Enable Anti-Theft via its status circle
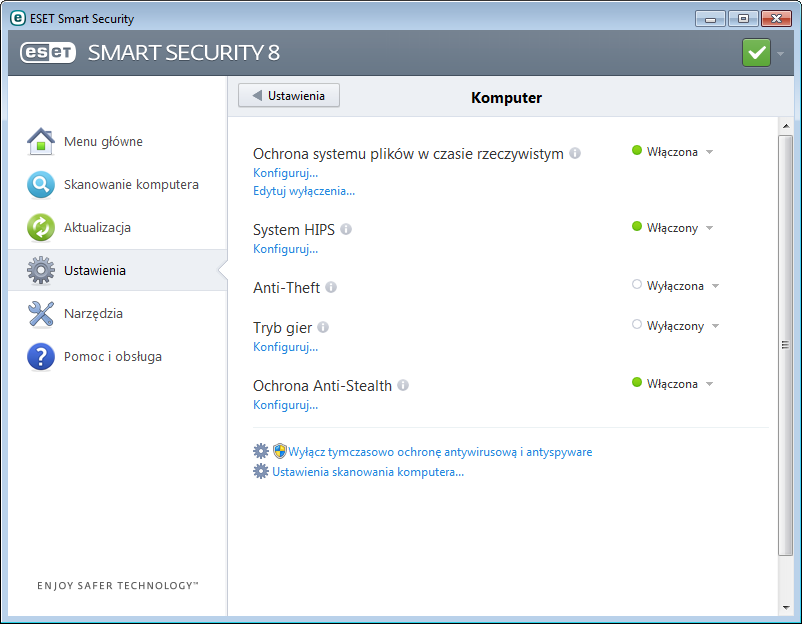This screenshot has height=624, width=802. (x=637, y=284)
